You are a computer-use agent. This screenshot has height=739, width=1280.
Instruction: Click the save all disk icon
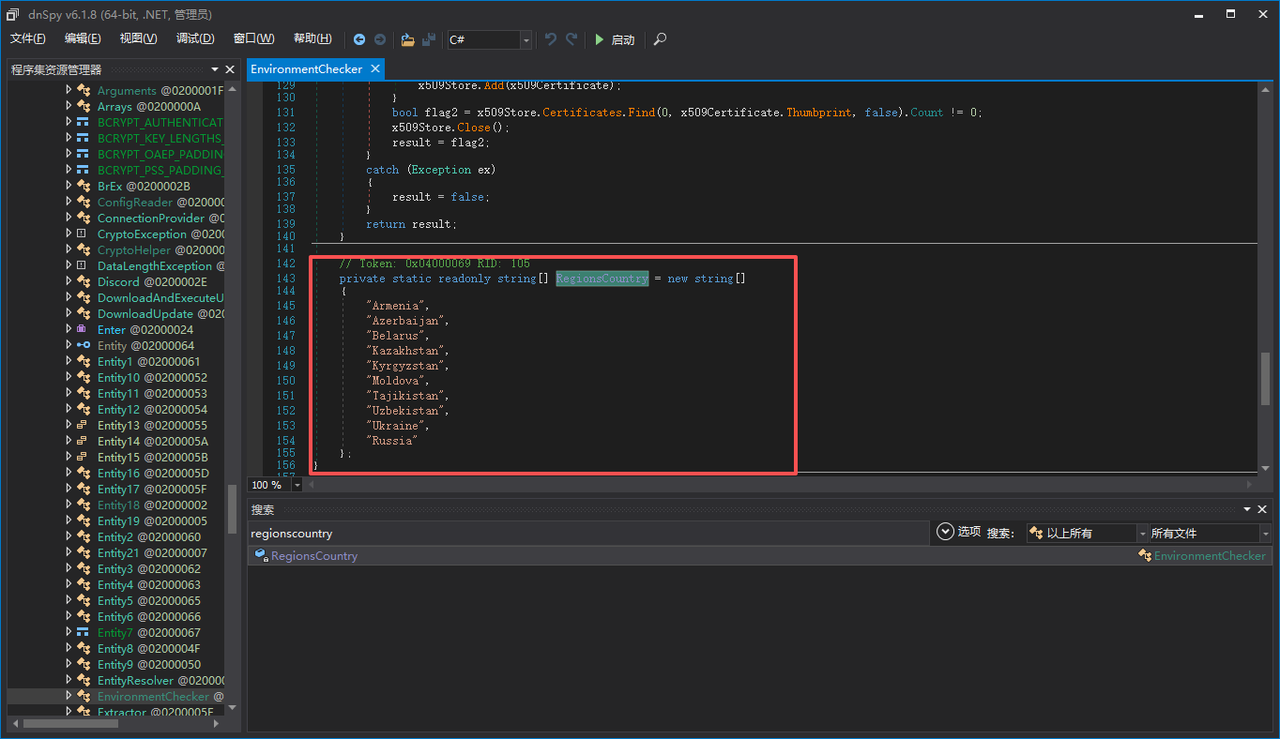pos(429,40)
